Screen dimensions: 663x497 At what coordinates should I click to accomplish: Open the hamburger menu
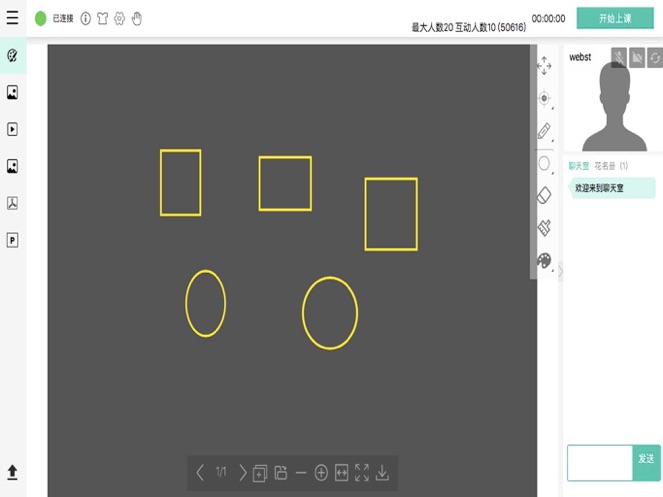pos(13,18)
